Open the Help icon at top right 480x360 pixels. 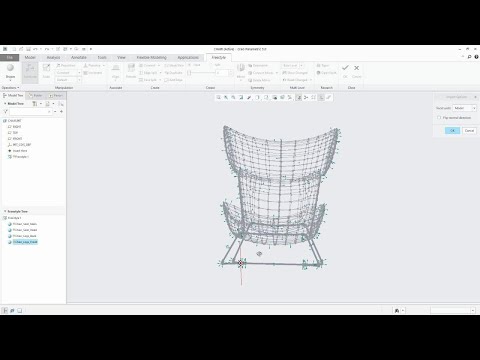point(476,57)
